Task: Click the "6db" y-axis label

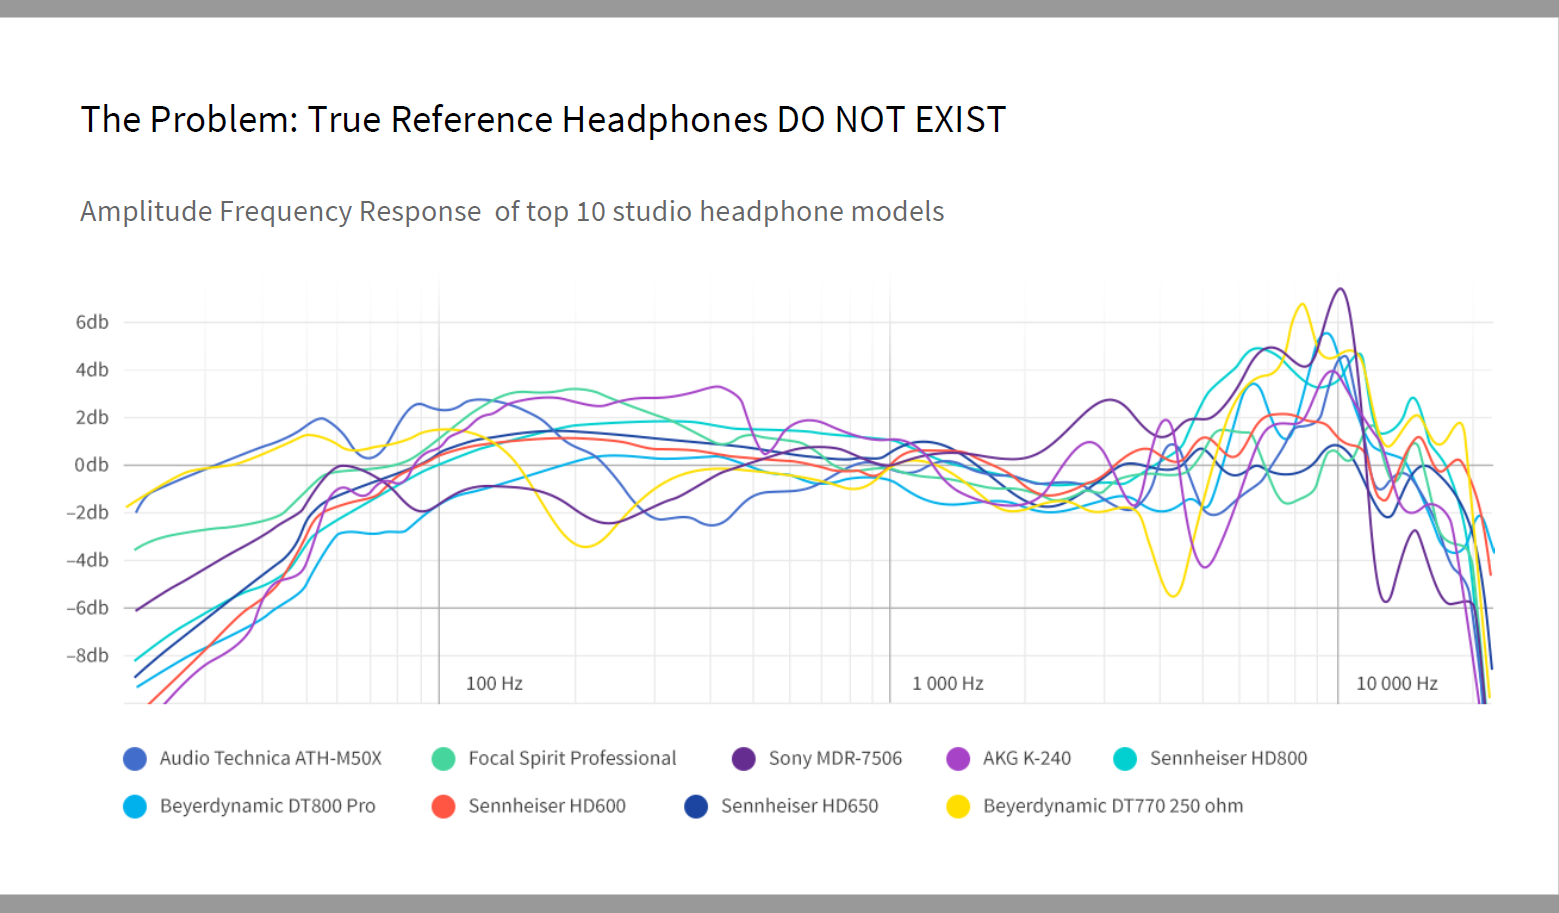Action: 92,322
